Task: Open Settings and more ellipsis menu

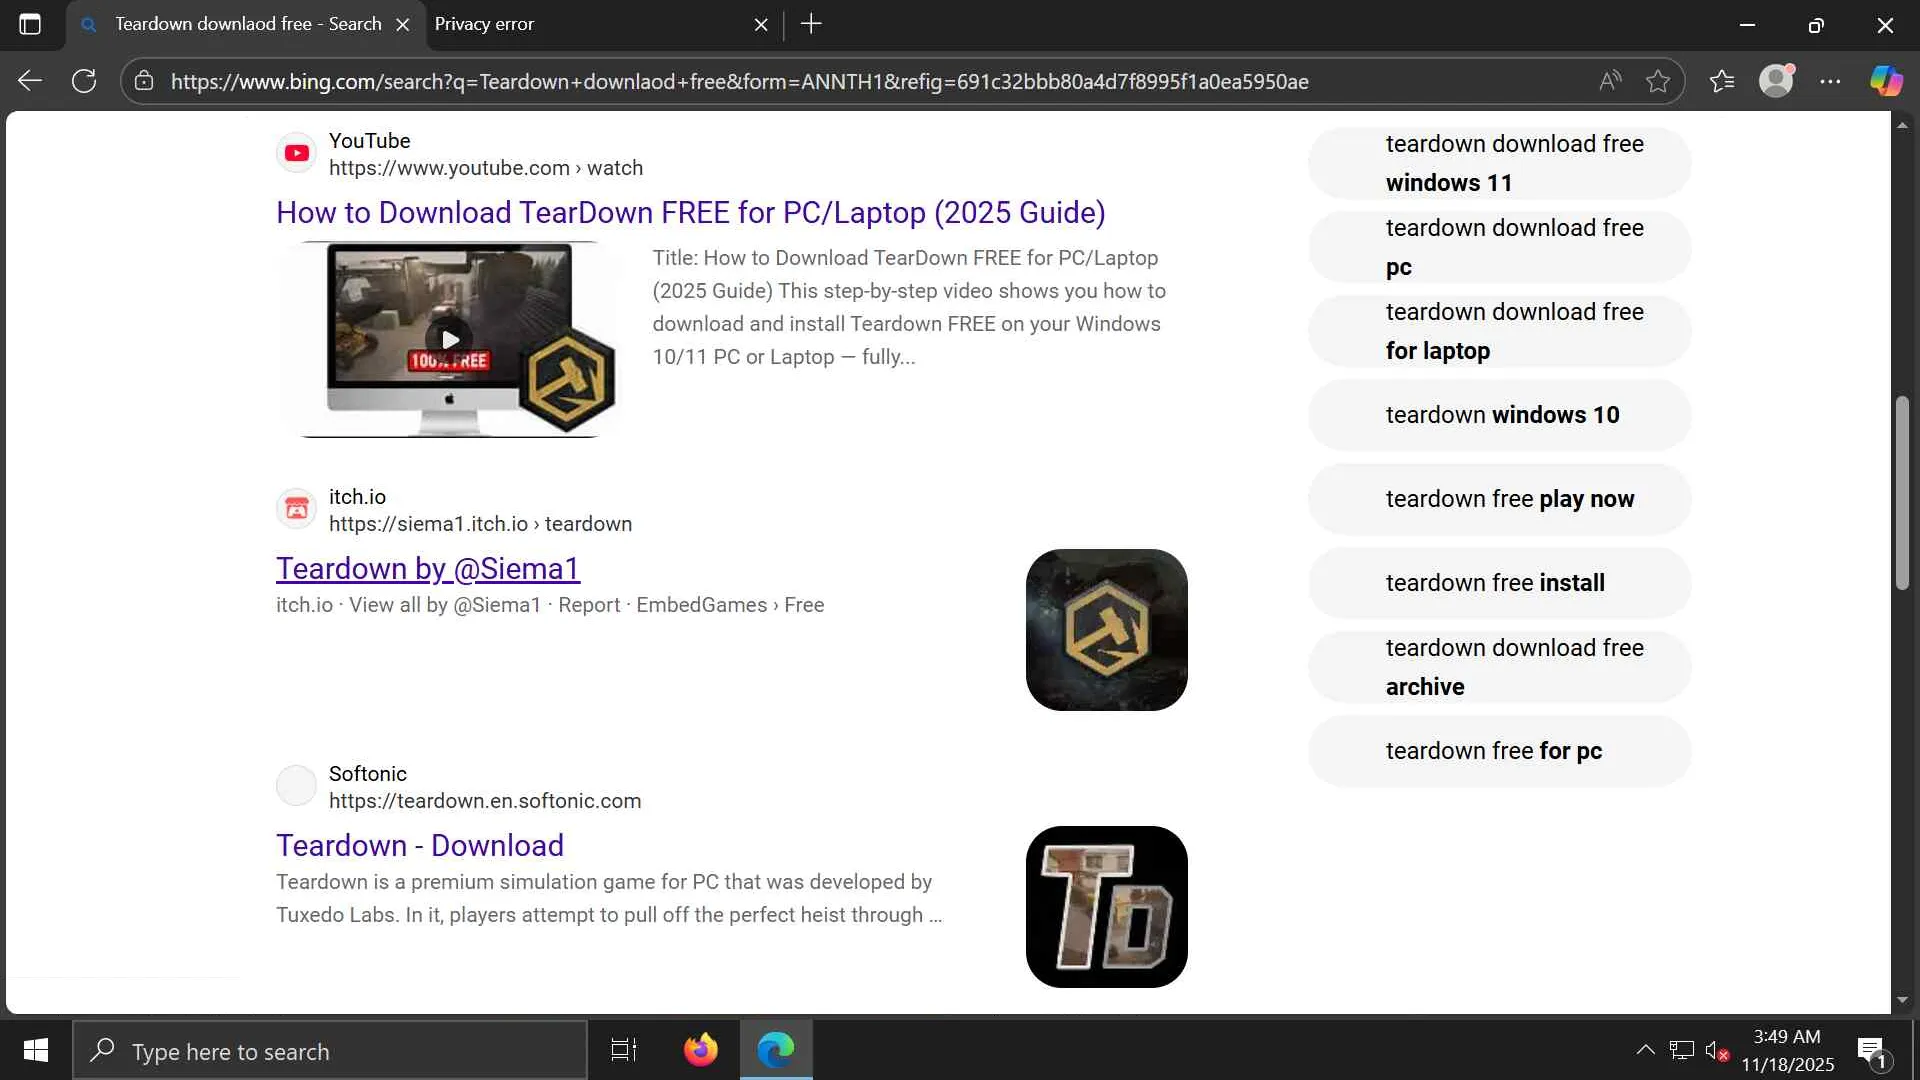Action: click(x=1830, y=81)
